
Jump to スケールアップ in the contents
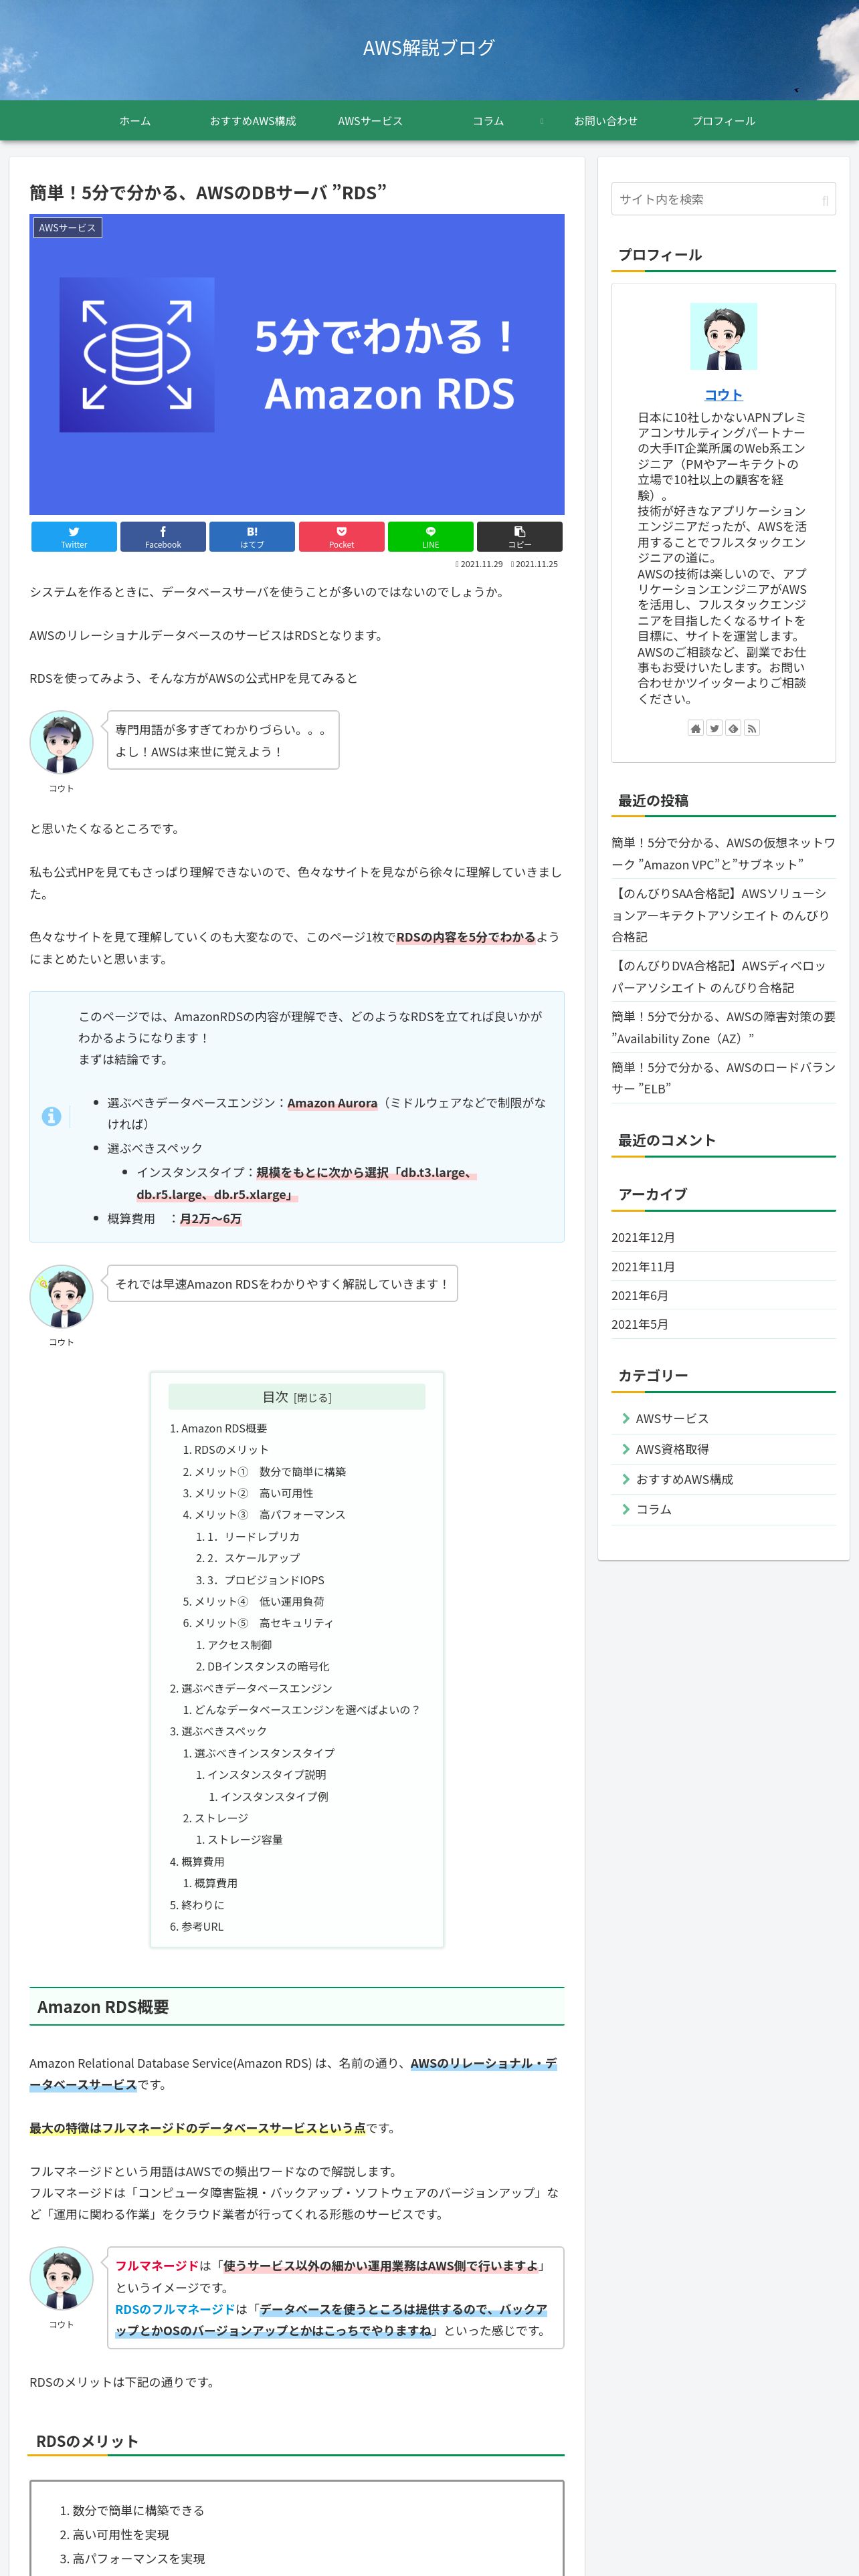click(x=253, y=1558)
